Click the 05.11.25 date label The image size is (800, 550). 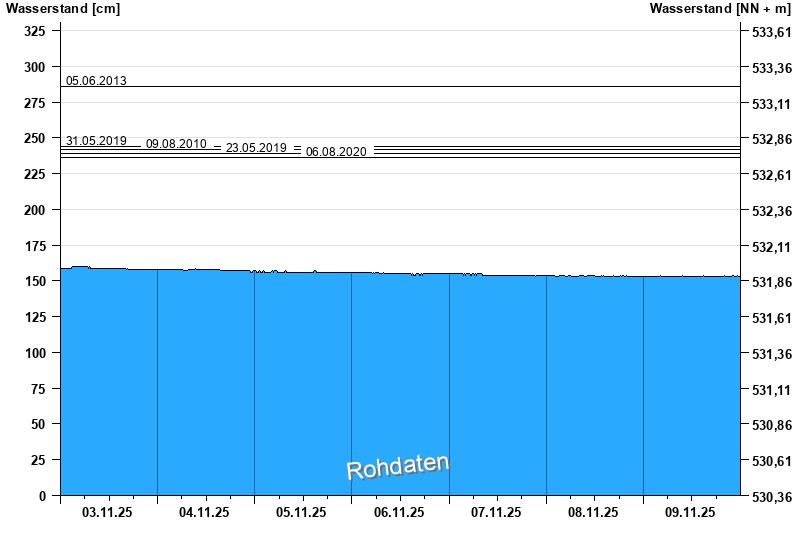tap(301, 512)
